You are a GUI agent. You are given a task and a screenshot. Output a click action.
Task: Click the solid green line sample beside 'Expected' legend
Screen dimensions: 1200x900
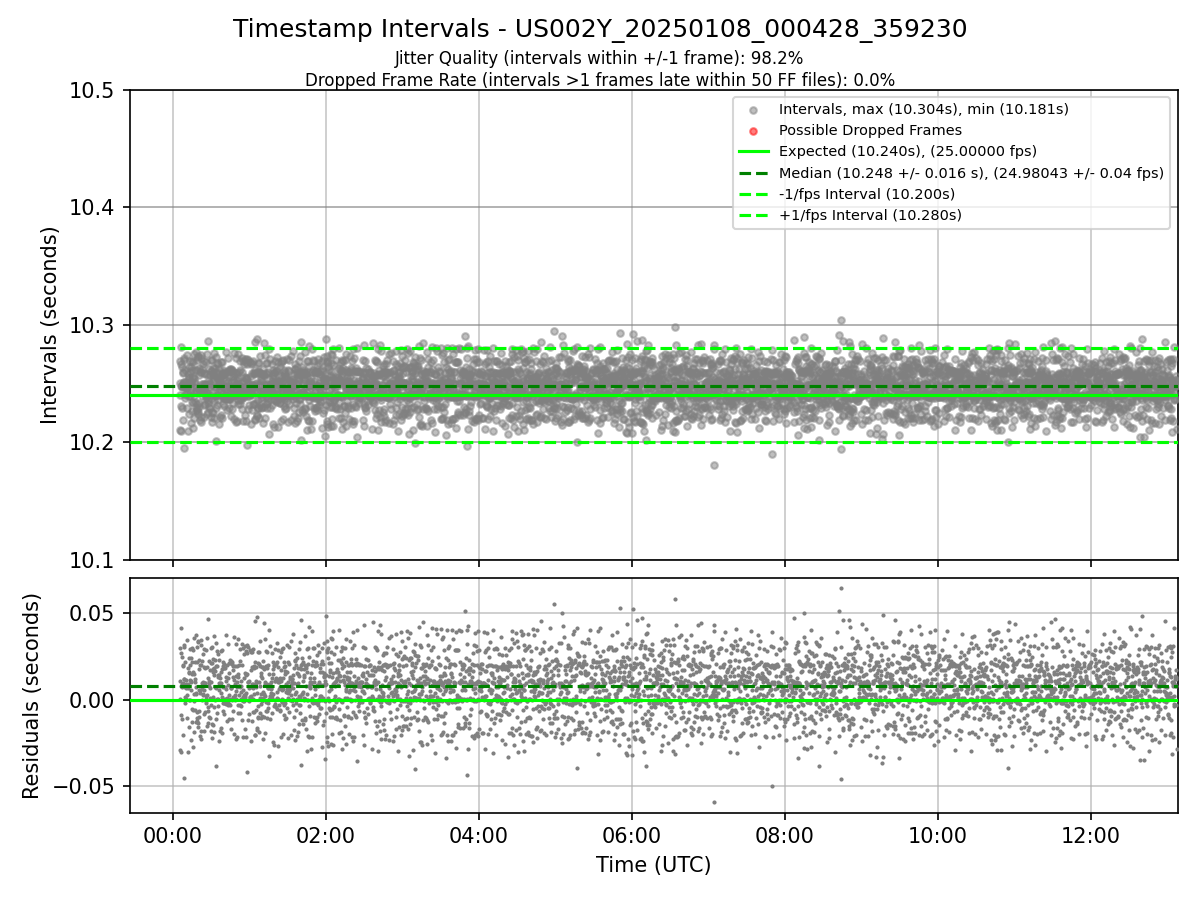click(754, 152)
